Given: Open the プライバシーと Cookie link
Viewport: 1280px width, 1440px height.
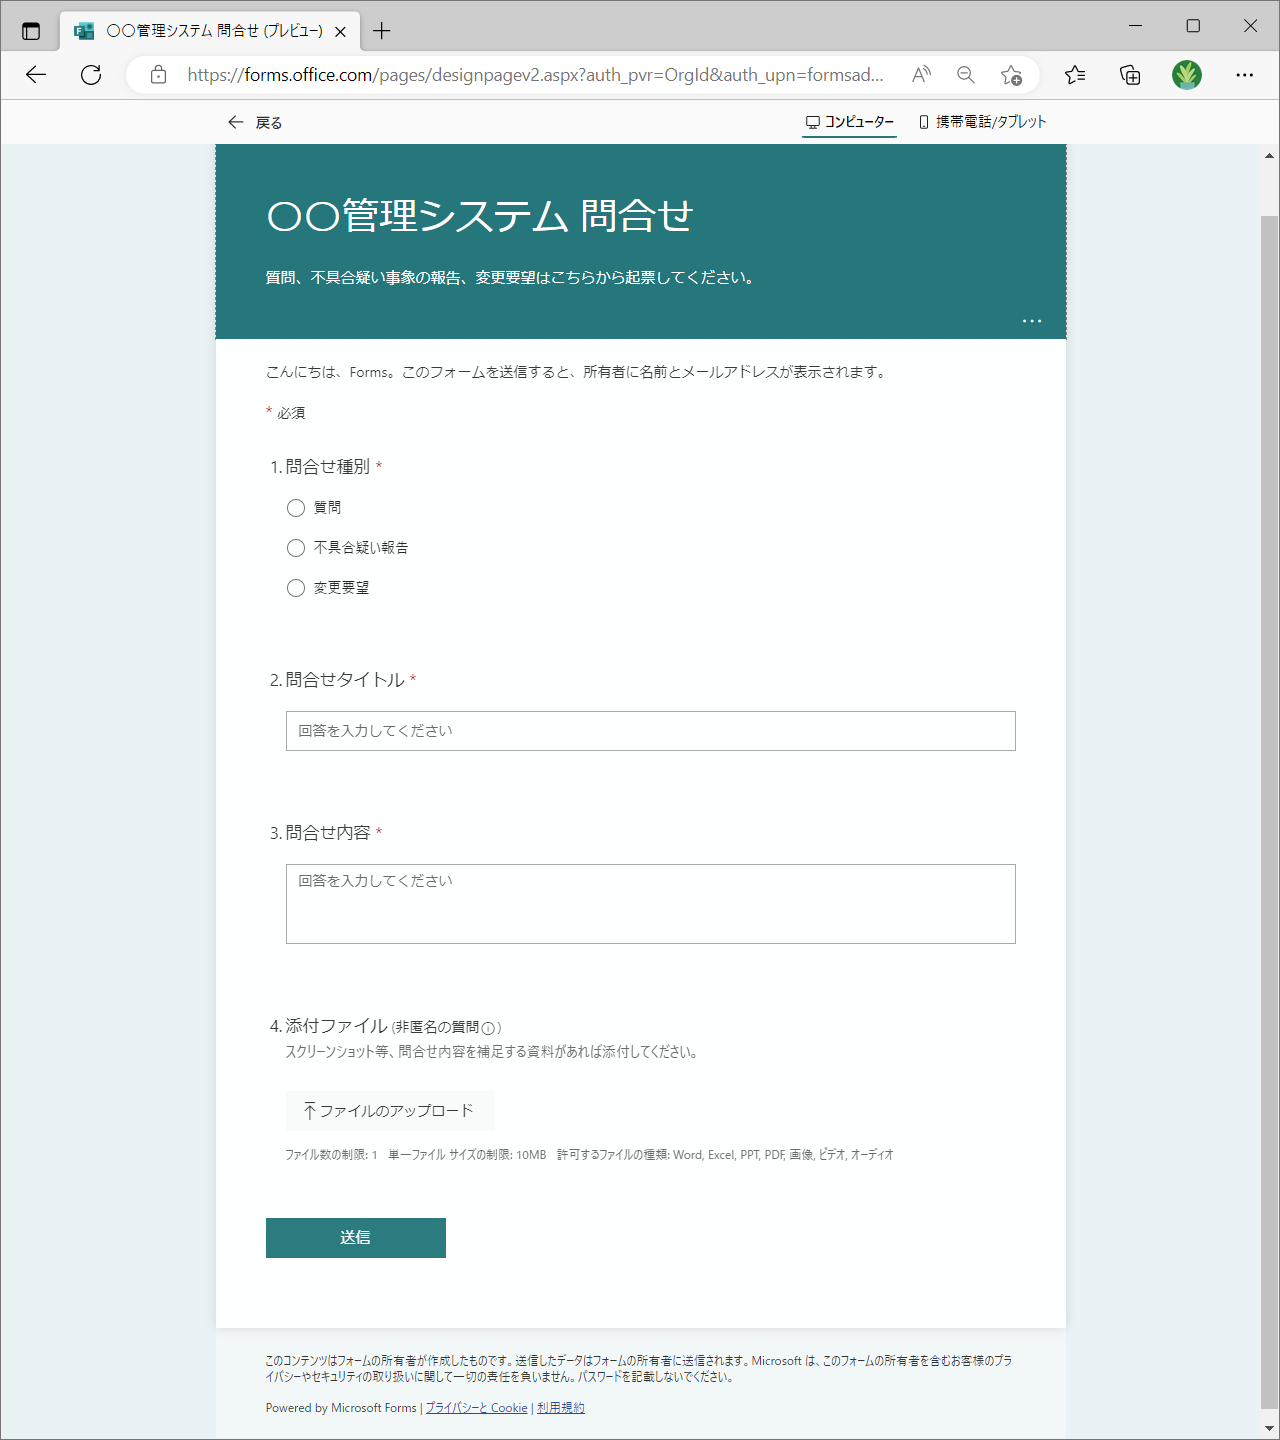Looking at the screenshot, I should click(x=476, y=1408).
